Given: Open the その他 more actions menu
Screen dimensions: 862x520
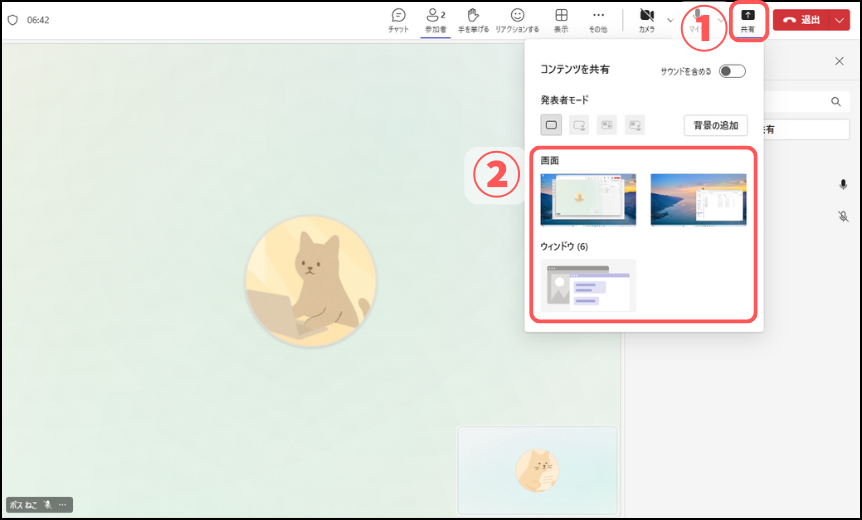Looking at the screenshot, I should pos(598,20).
